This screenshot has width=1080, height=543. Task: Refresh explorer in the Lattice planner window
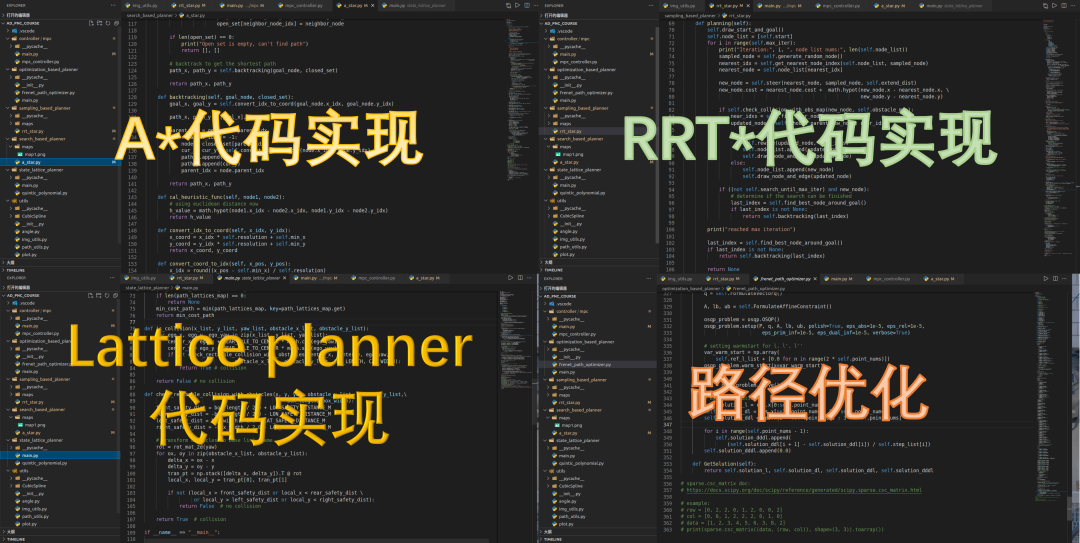[107, 296]
